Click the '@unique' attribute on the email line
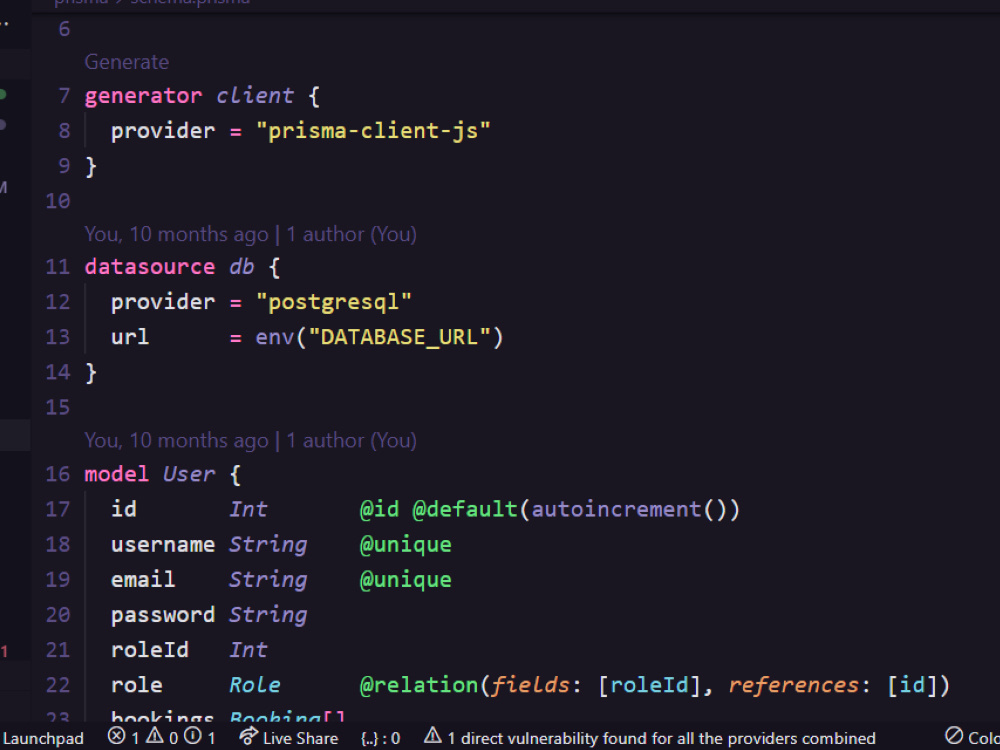Image resolution: width=1000 pixels, height=750 pixels. [406, 580]
